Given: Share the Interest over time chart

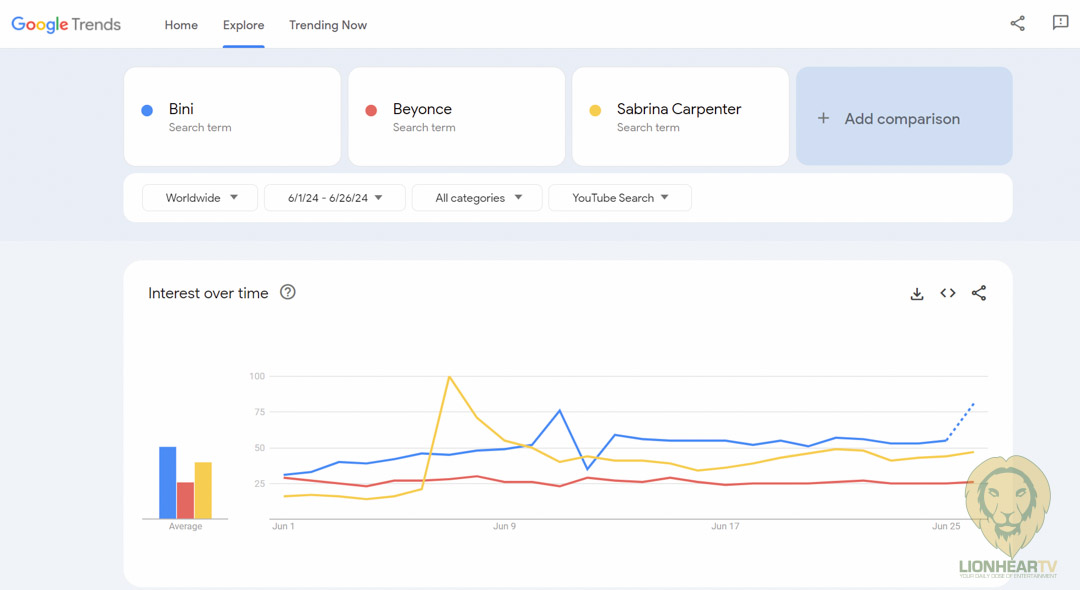Looking at the screenshot, I should click(x=978, y=293).
